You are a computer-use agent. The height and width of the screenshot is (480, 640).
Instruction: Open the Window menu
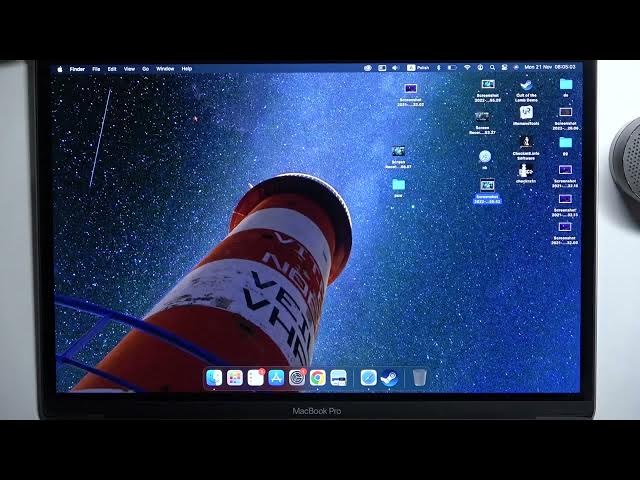pyautogui.click(x=165, y=69)
